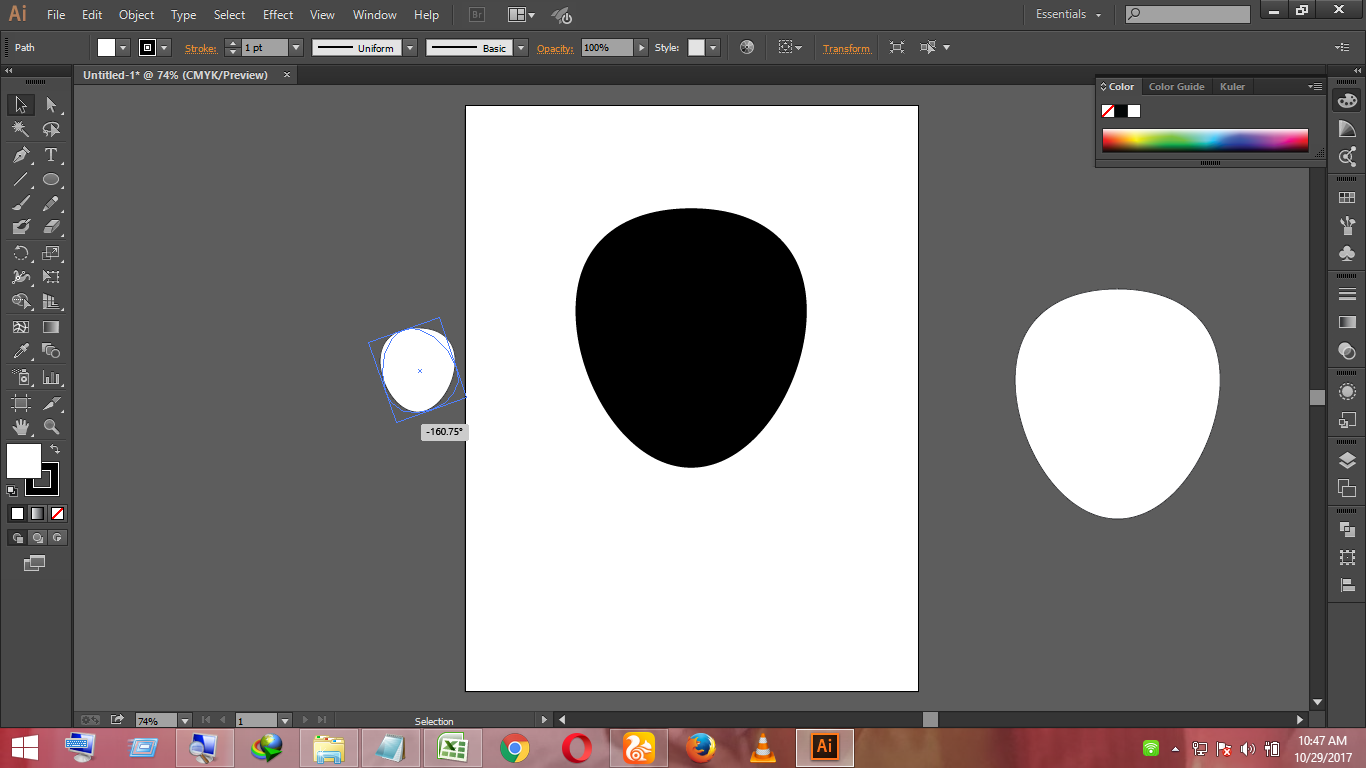
Task: Select the Width tool
Action: coord(20,277)
